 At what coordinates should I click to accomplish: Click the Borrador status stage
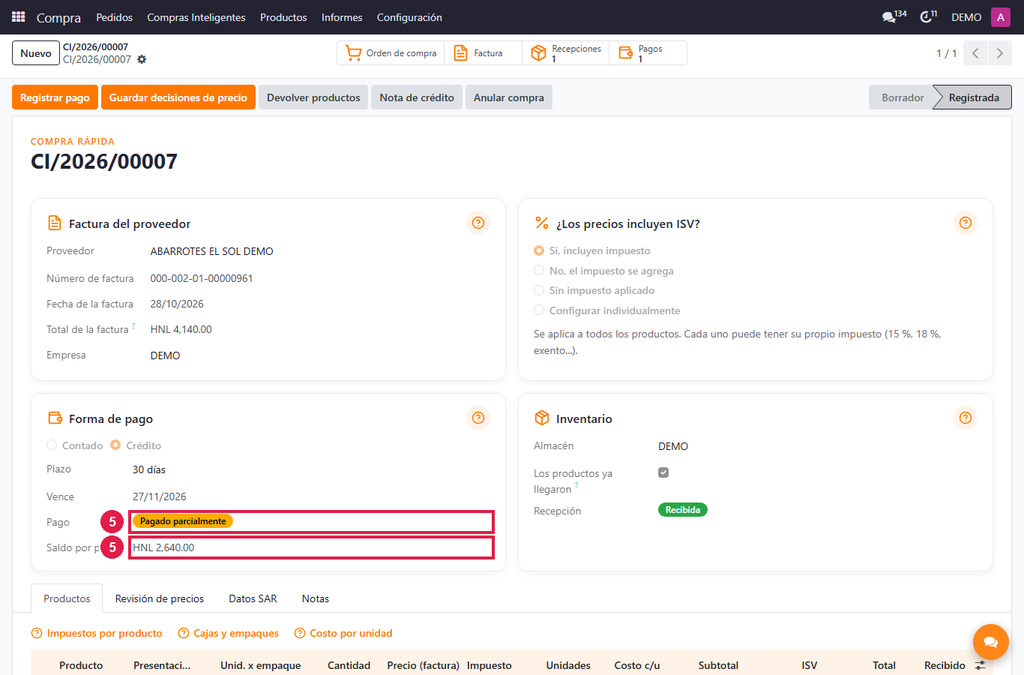click(903, 97)
